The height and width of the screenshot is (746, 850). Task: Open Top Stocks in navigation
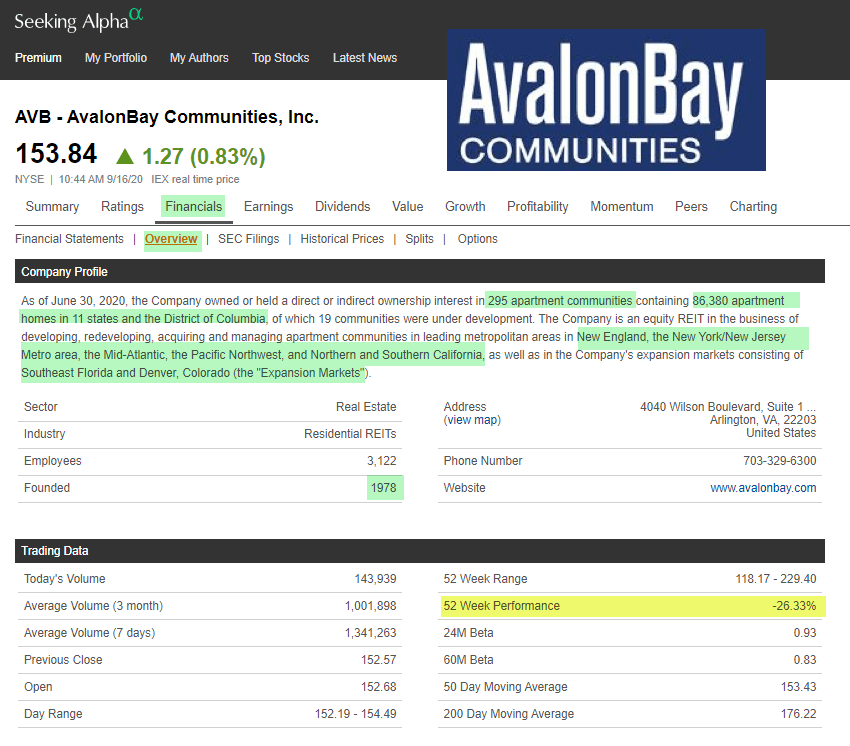[x=281, y=58]
